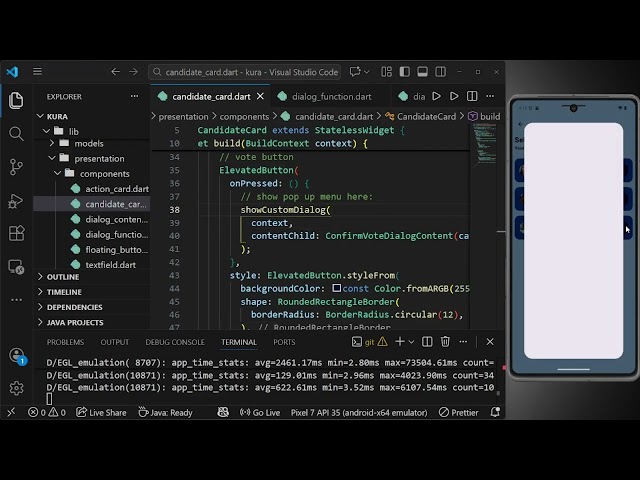This screenshot has width=640, height=480.
Task: Select CandidateCard class in breadcrumb
Action: (426, 117)
